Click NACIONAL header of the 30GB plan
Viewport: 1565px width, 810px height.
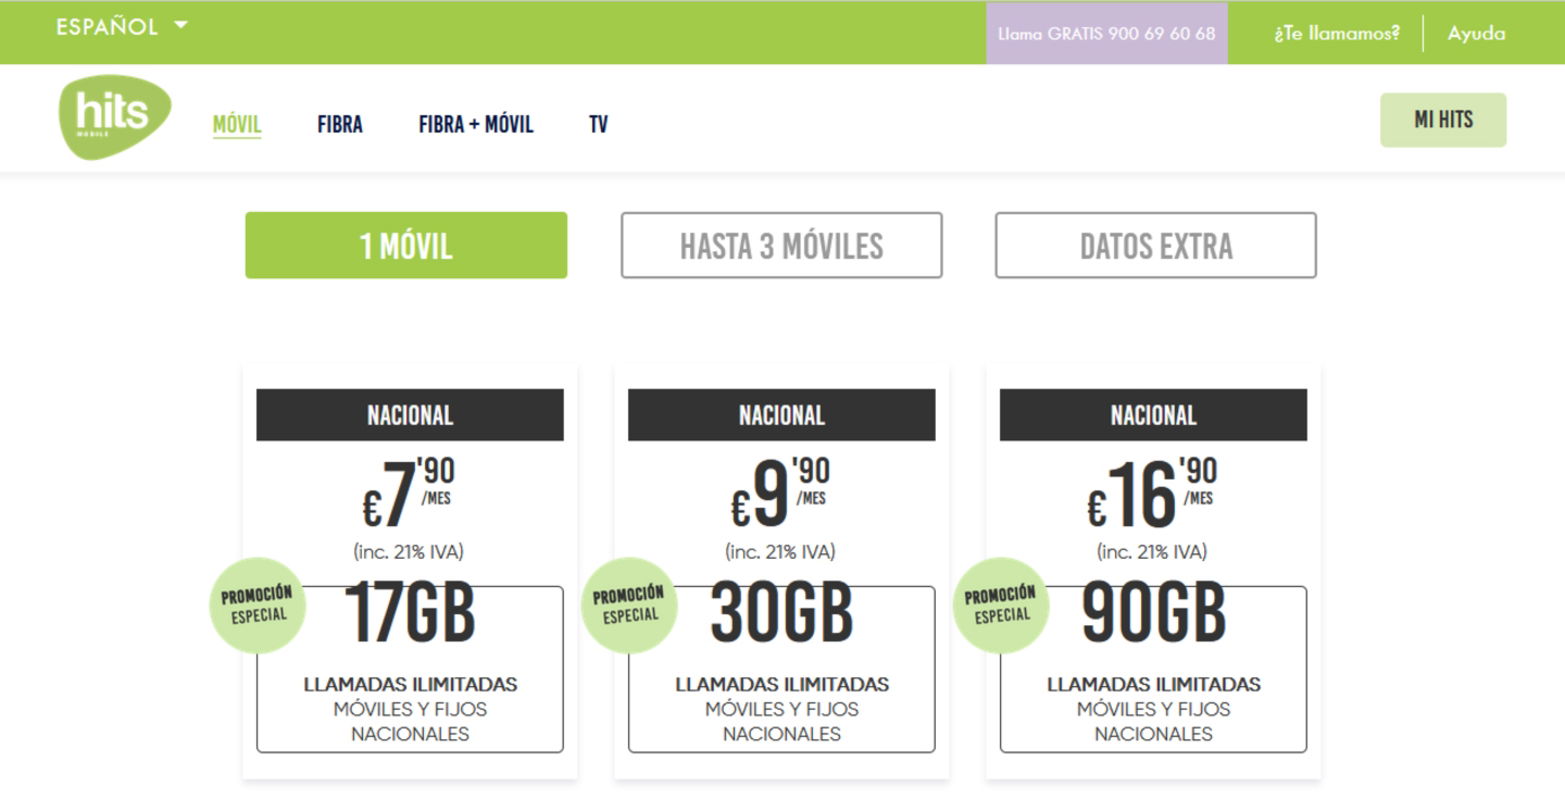pos(781,415)
